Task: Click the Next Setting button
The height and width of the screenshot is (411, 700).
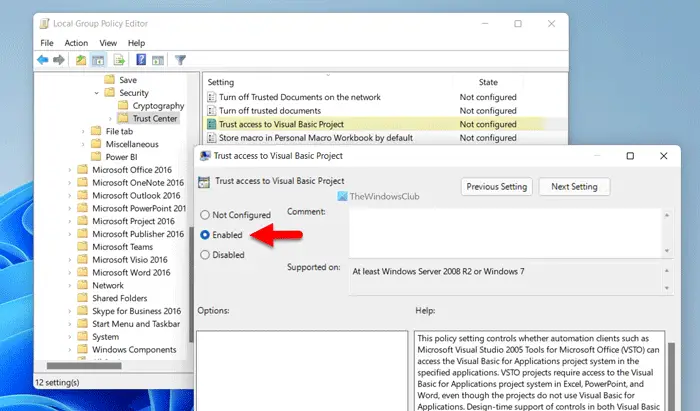Action: [574, 187]
